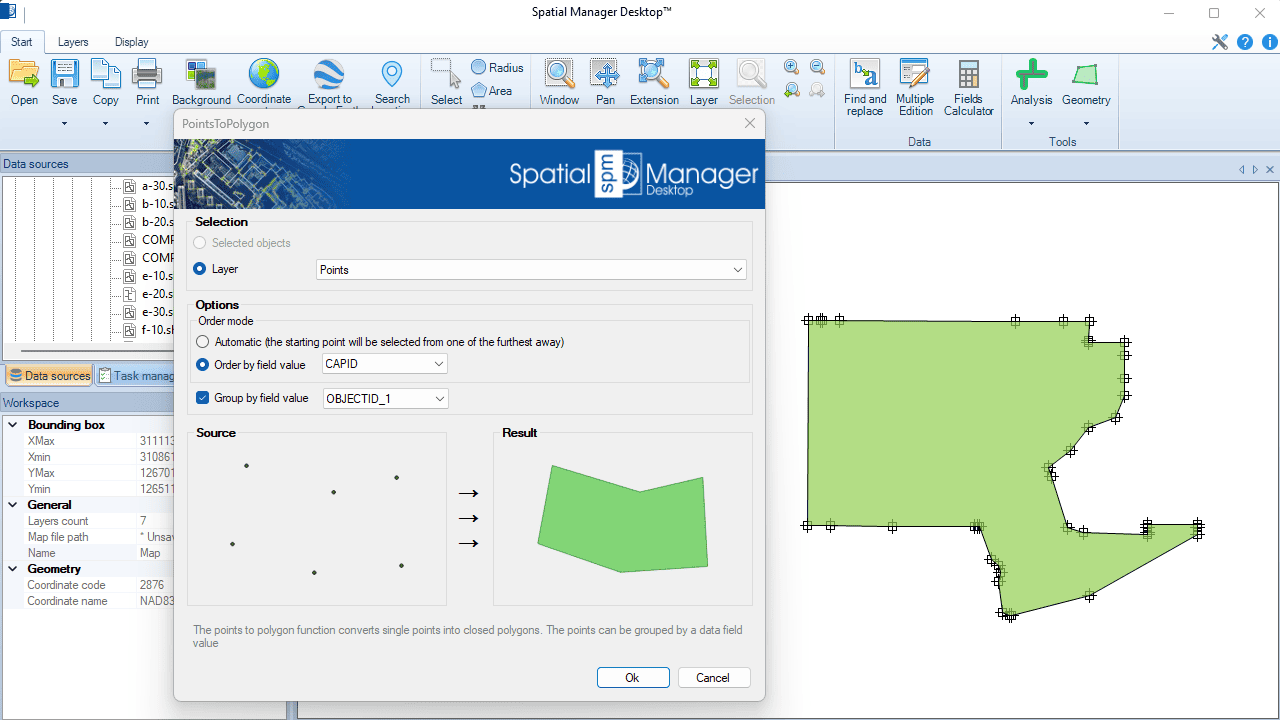Click the Coordinate code value 2876

point(151,585)
